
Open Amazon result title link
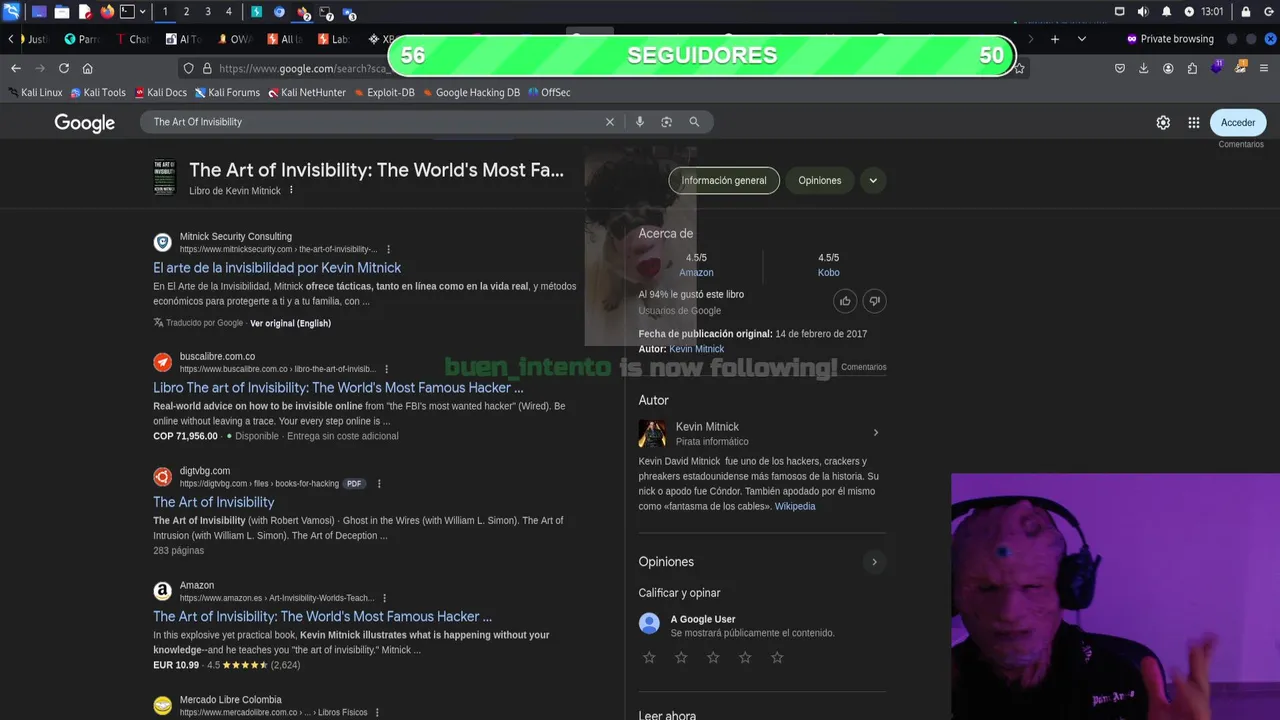coord(322,617)
